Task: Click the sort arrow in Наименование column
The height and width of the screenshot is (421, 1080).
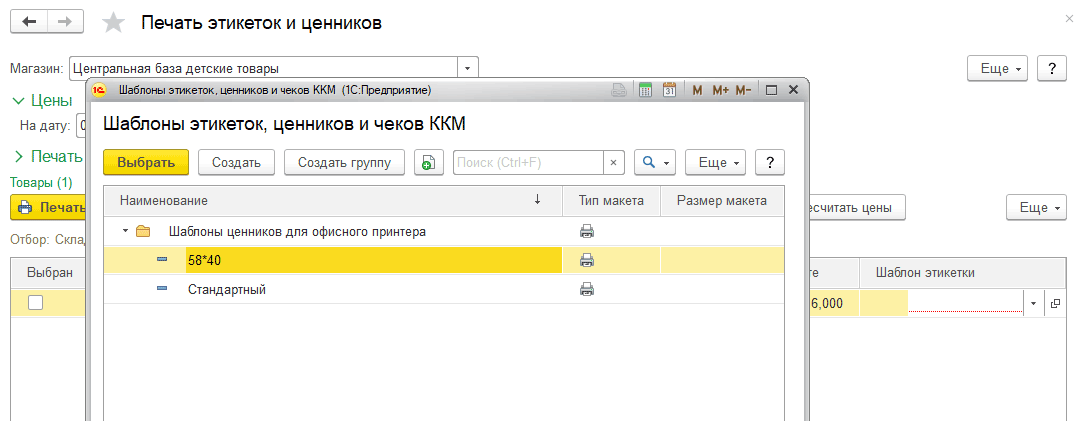Action: (537, 200)
